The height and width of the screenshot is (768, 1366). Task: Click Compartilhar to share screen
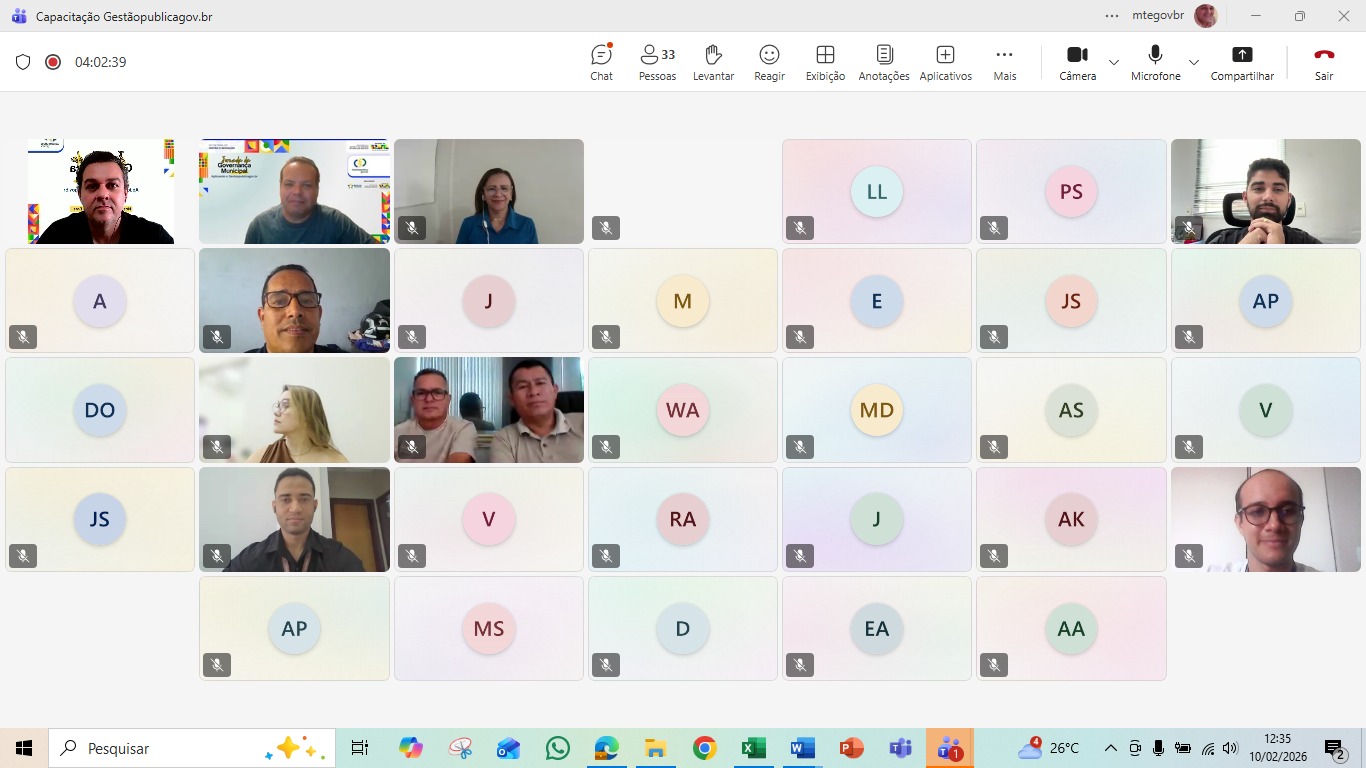click(x=1242, y=62)
